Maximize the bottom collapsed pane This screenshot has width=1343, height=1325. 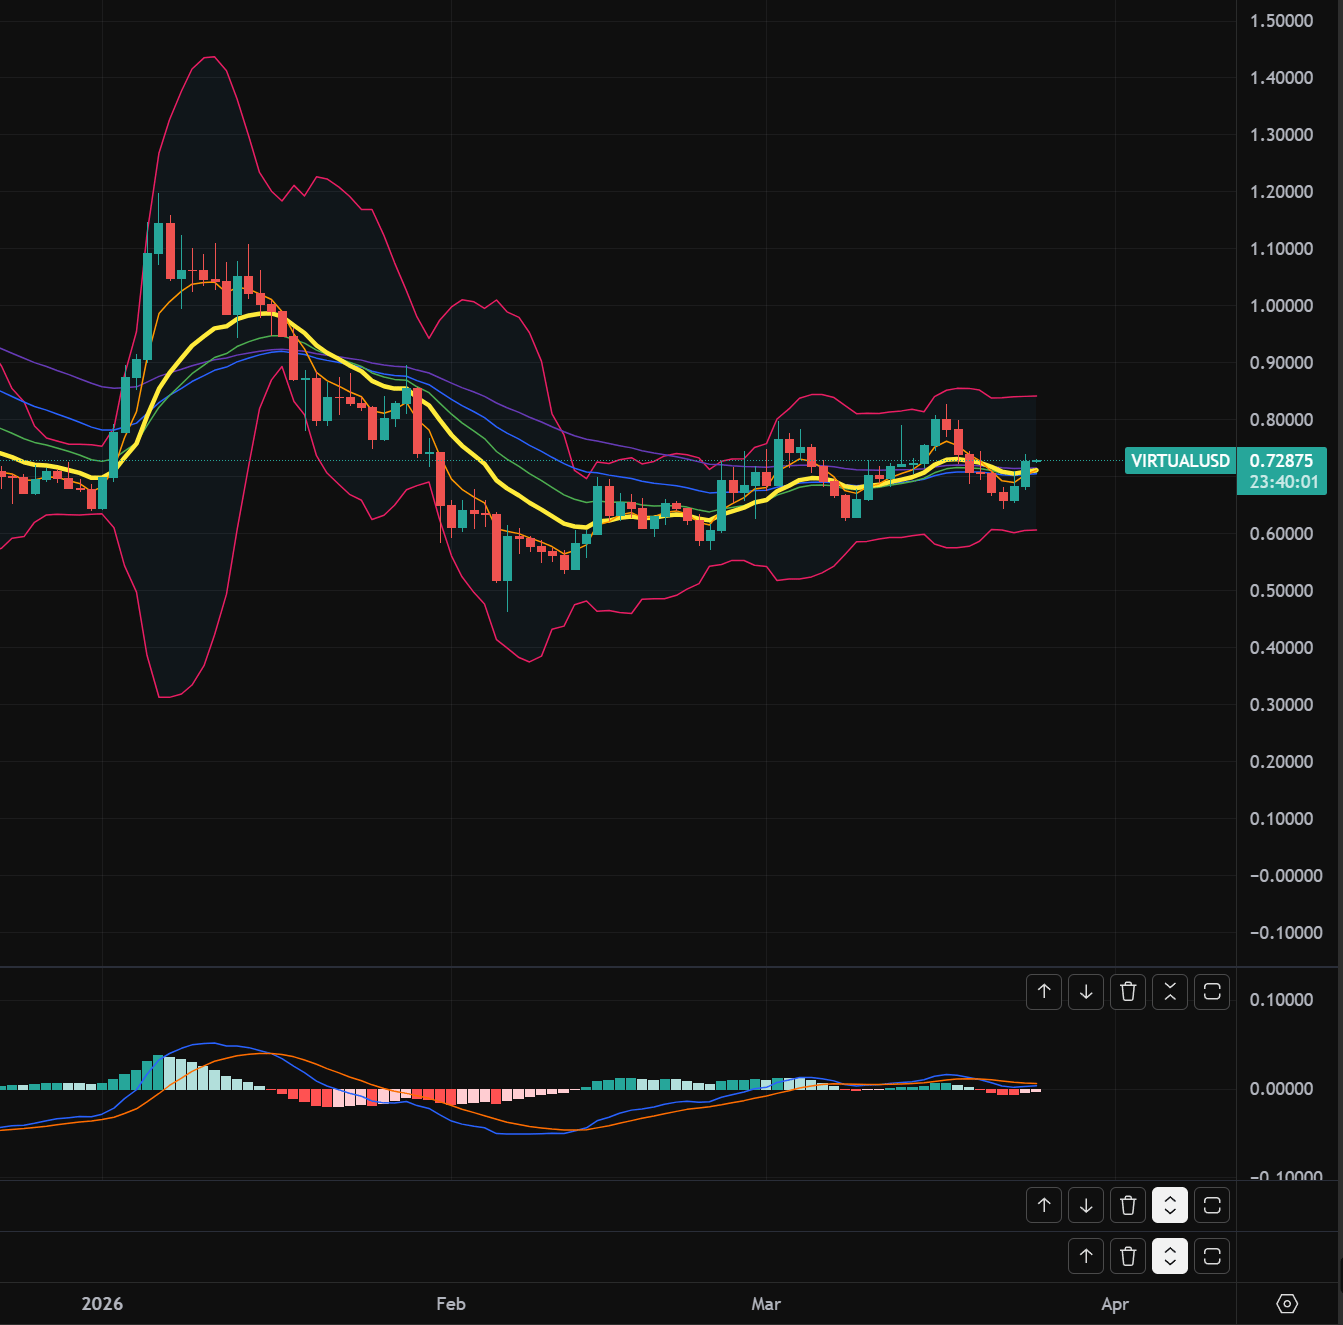[1212, 1256]
